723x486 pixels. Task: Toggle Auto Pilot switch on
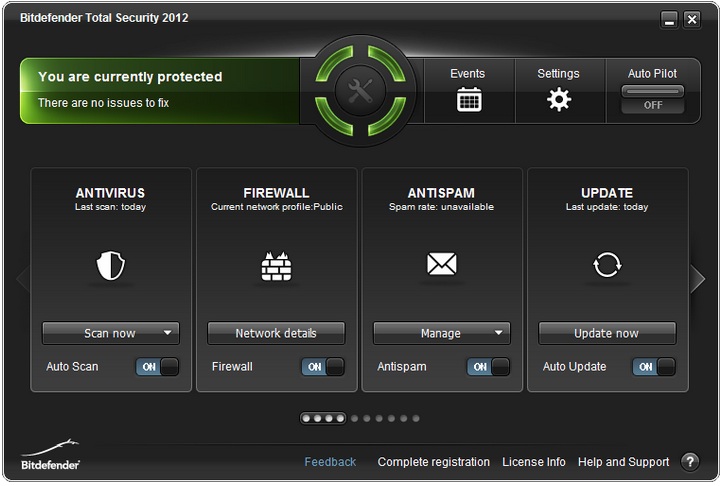coord(652,99)
